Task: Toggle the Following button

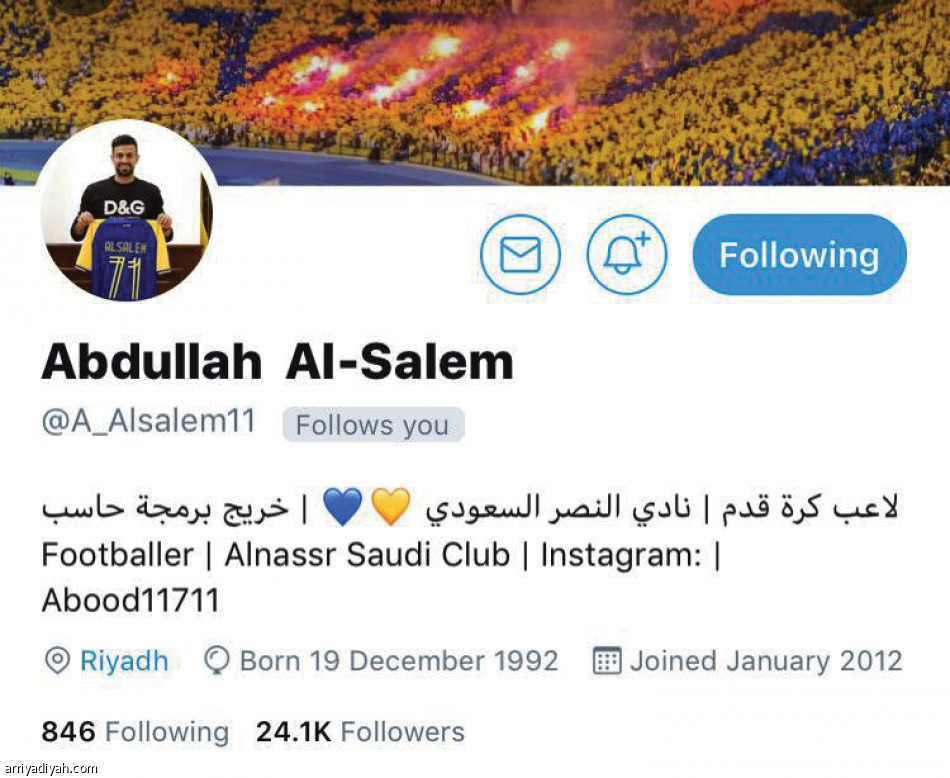Action: 799,254
